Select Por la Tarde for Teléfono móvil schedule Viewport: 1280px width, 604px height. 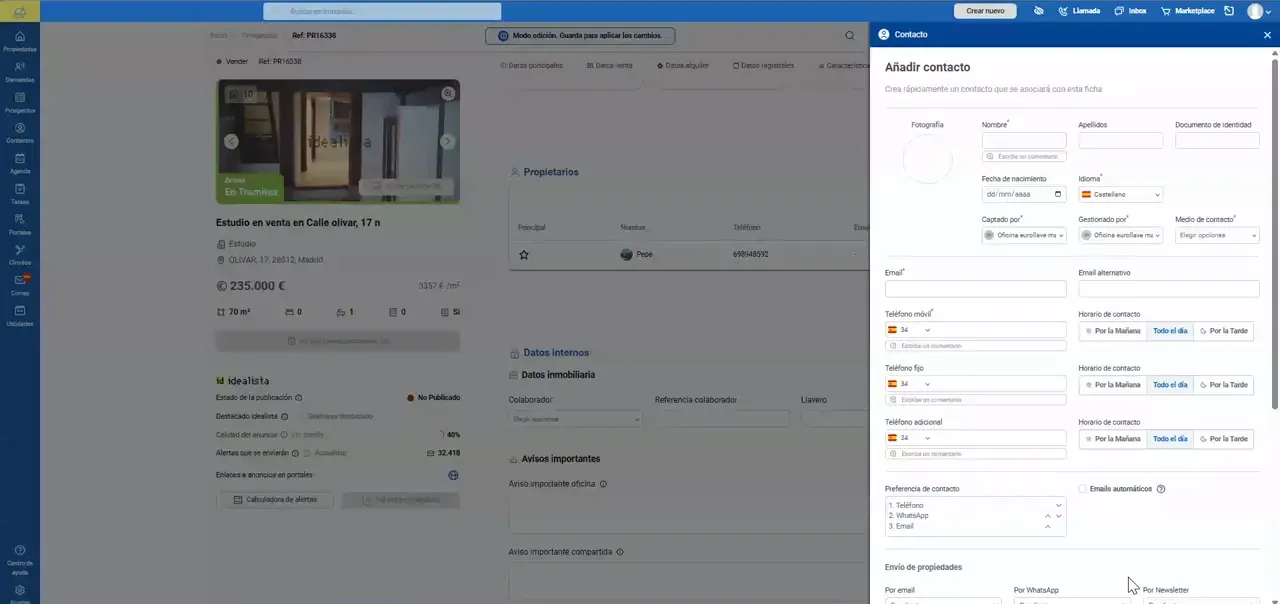1224,331
